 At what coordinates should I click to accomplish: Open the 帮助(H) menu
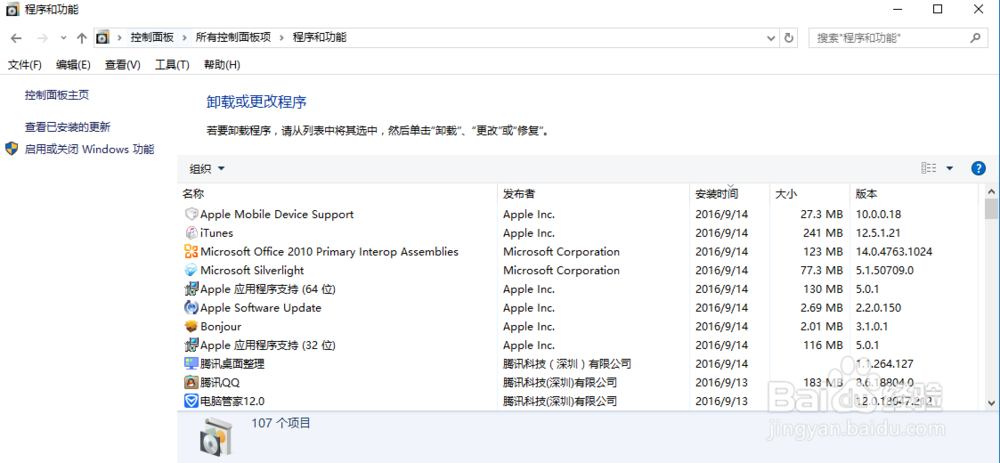(222, 65)
